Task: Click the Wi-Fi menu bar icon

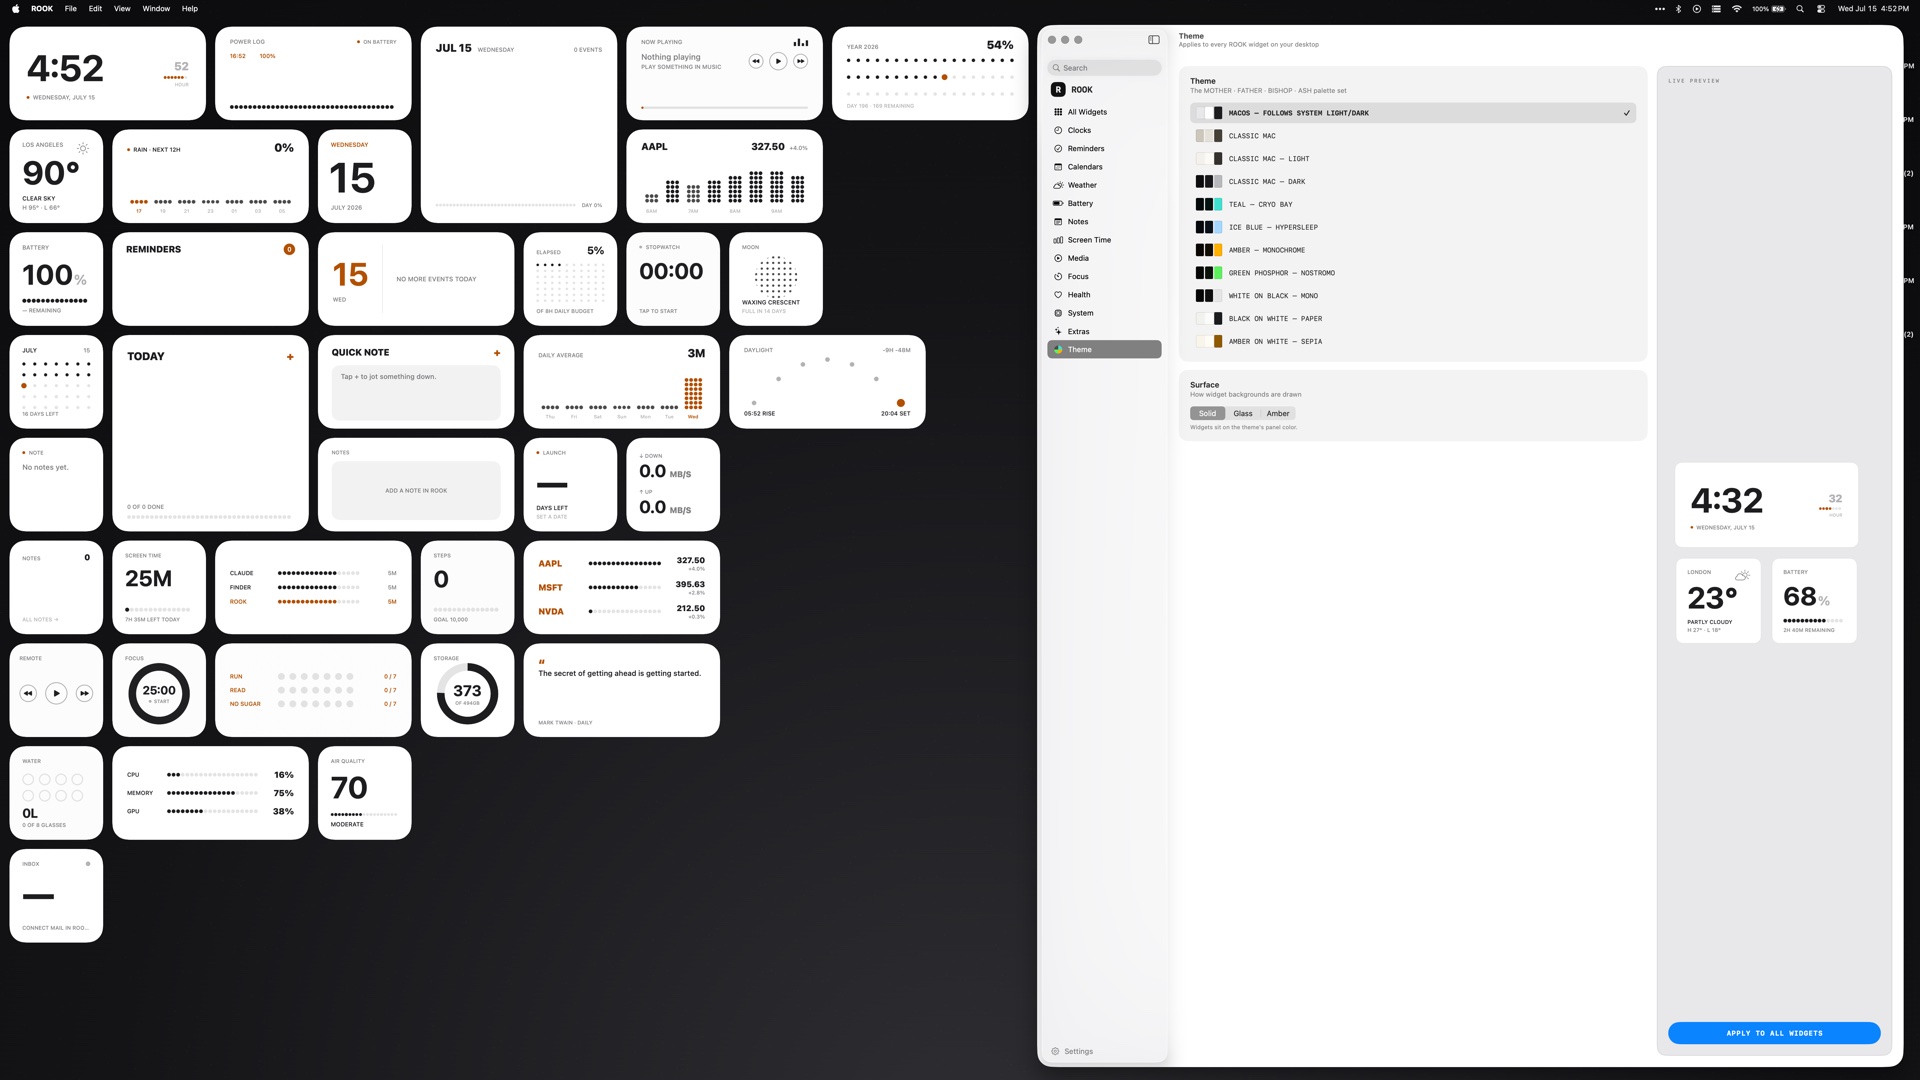Action: [x=1737, y=8]
